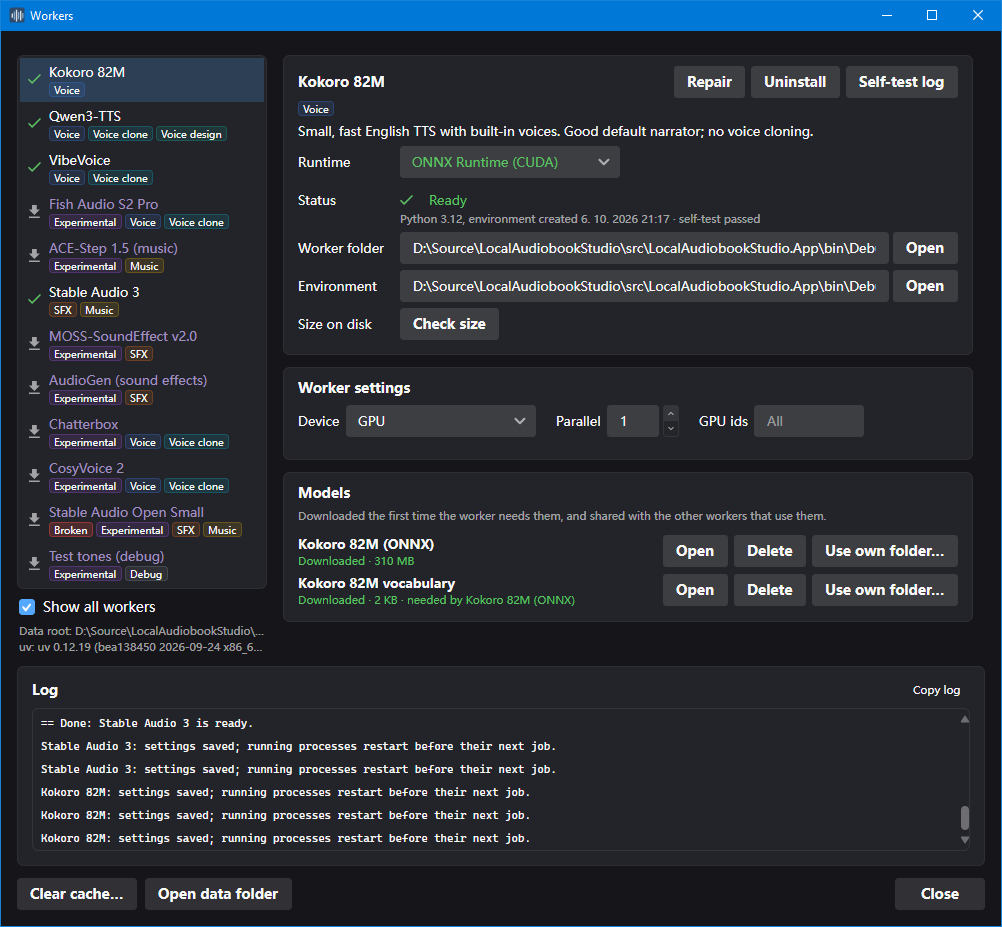This screenshot has width=1002, height=927.
Task: Decrease the Parallel value with down arrow
Action: tap(670, 429)
